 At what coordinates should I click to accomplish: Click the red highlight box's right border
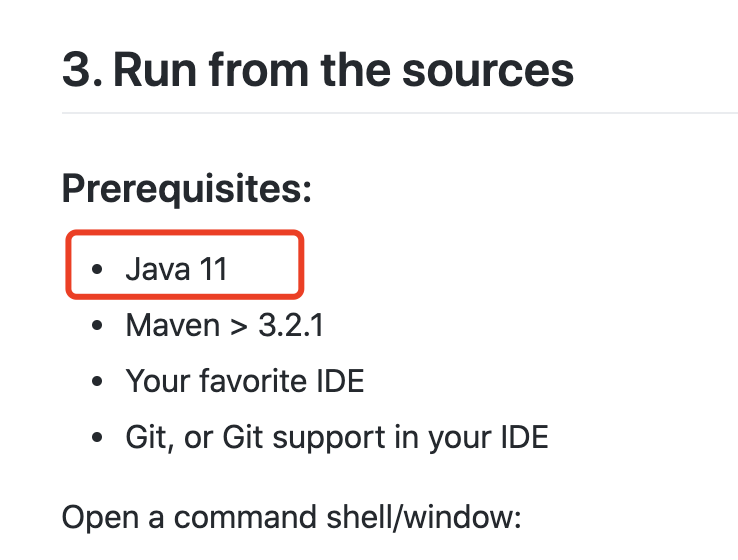click(301, 264)
